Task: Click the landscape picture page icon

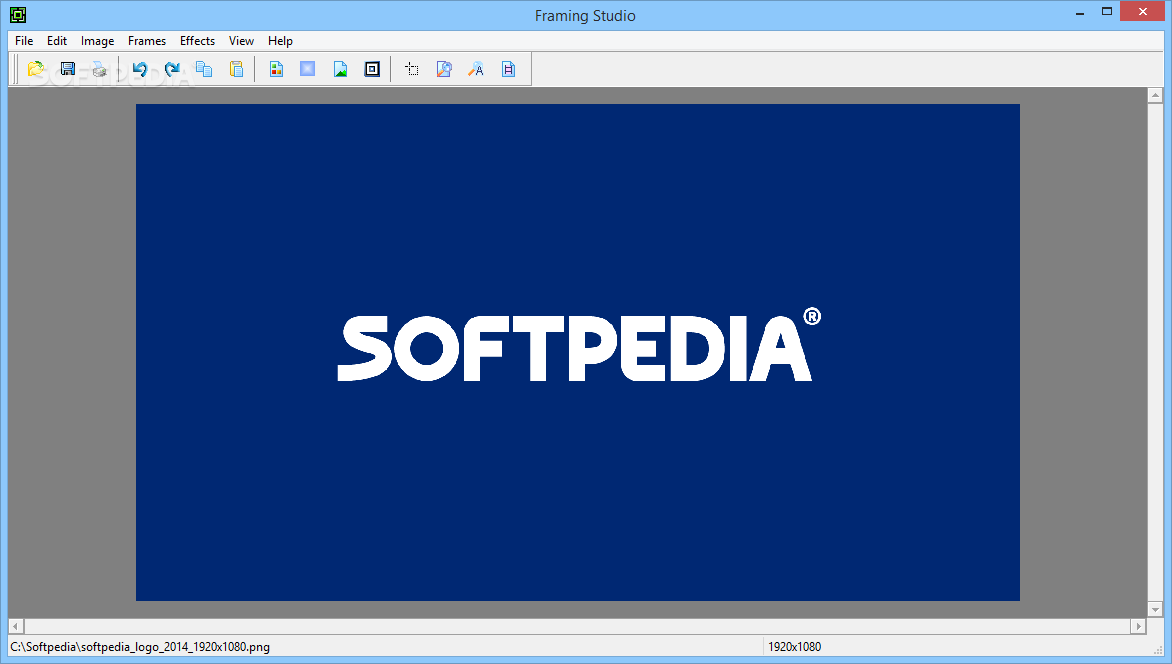Action: click(340, 69)
